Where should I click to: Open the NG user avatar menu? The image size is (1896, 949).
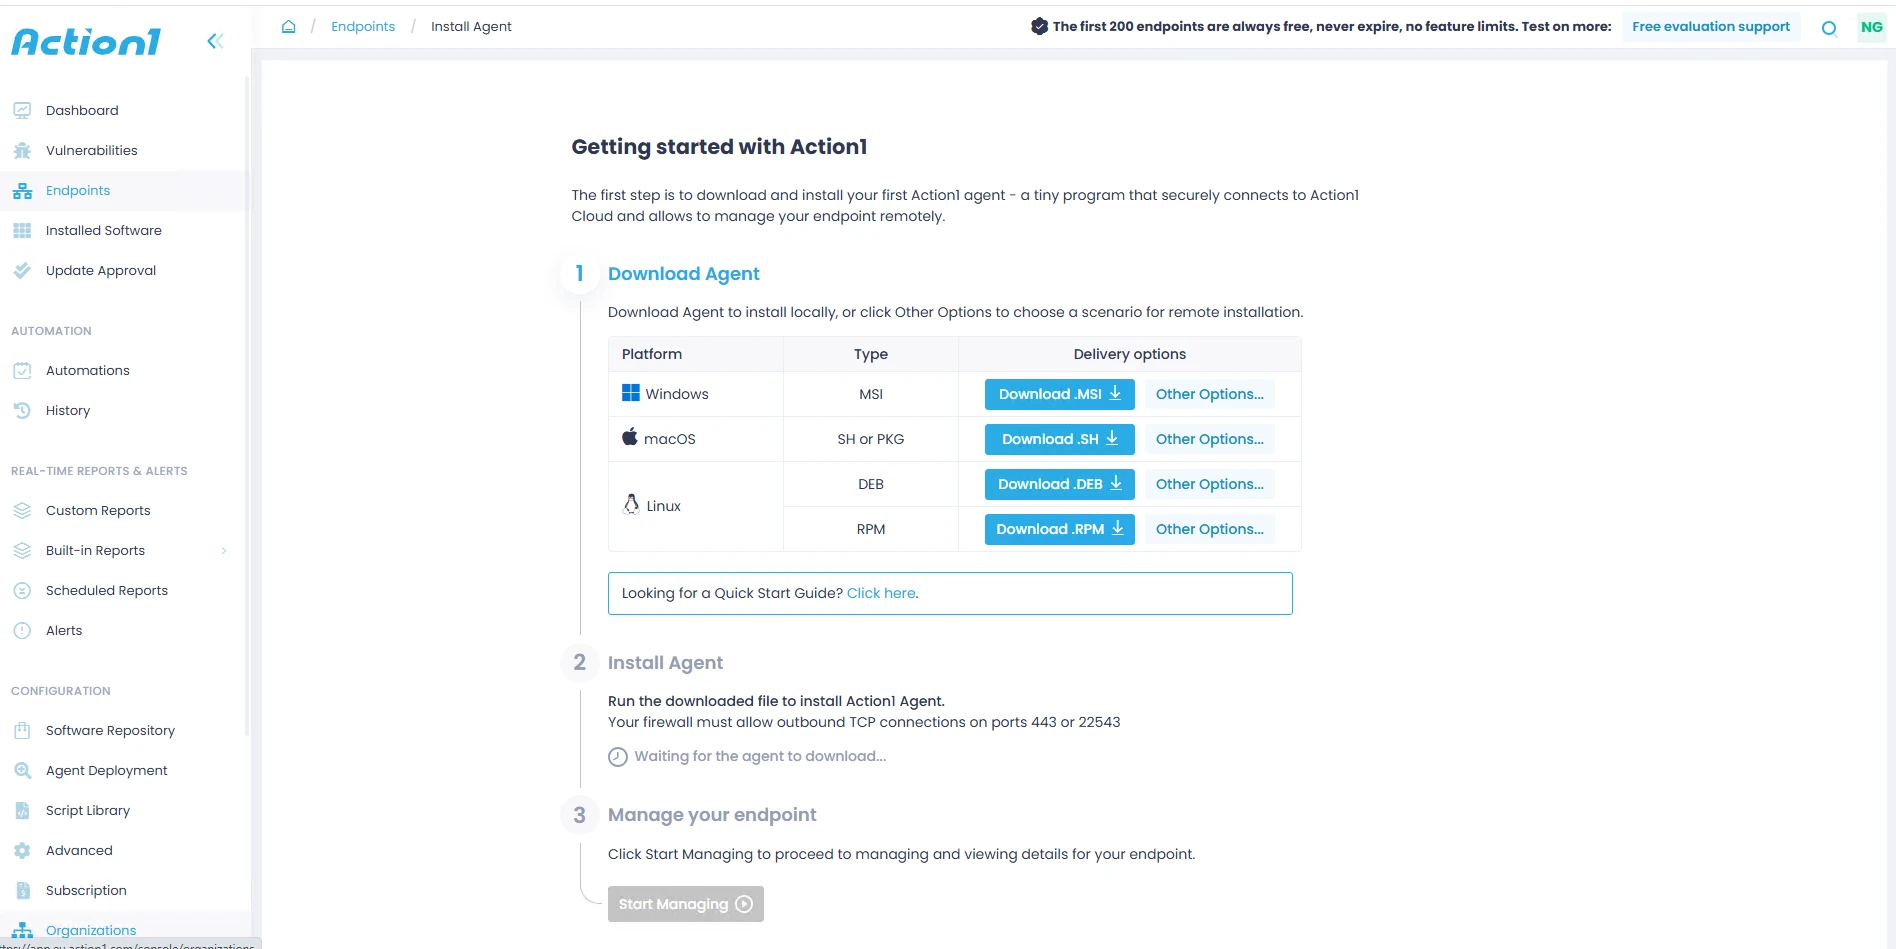pyautogui.click(x=1871, y=27)
